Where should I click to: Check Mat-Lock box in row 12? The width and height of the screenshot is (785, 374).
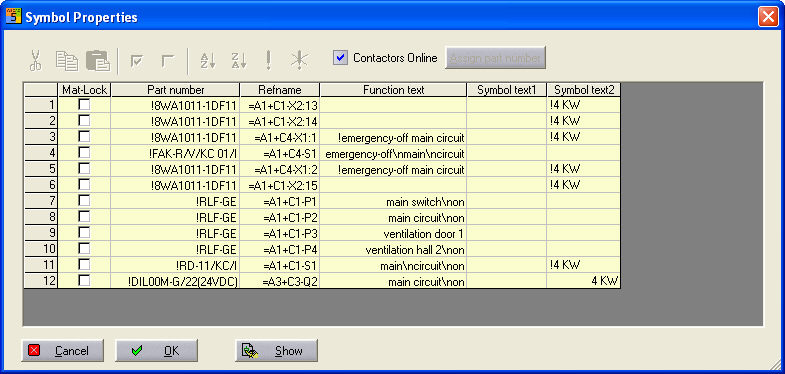[x=85, y=281]
